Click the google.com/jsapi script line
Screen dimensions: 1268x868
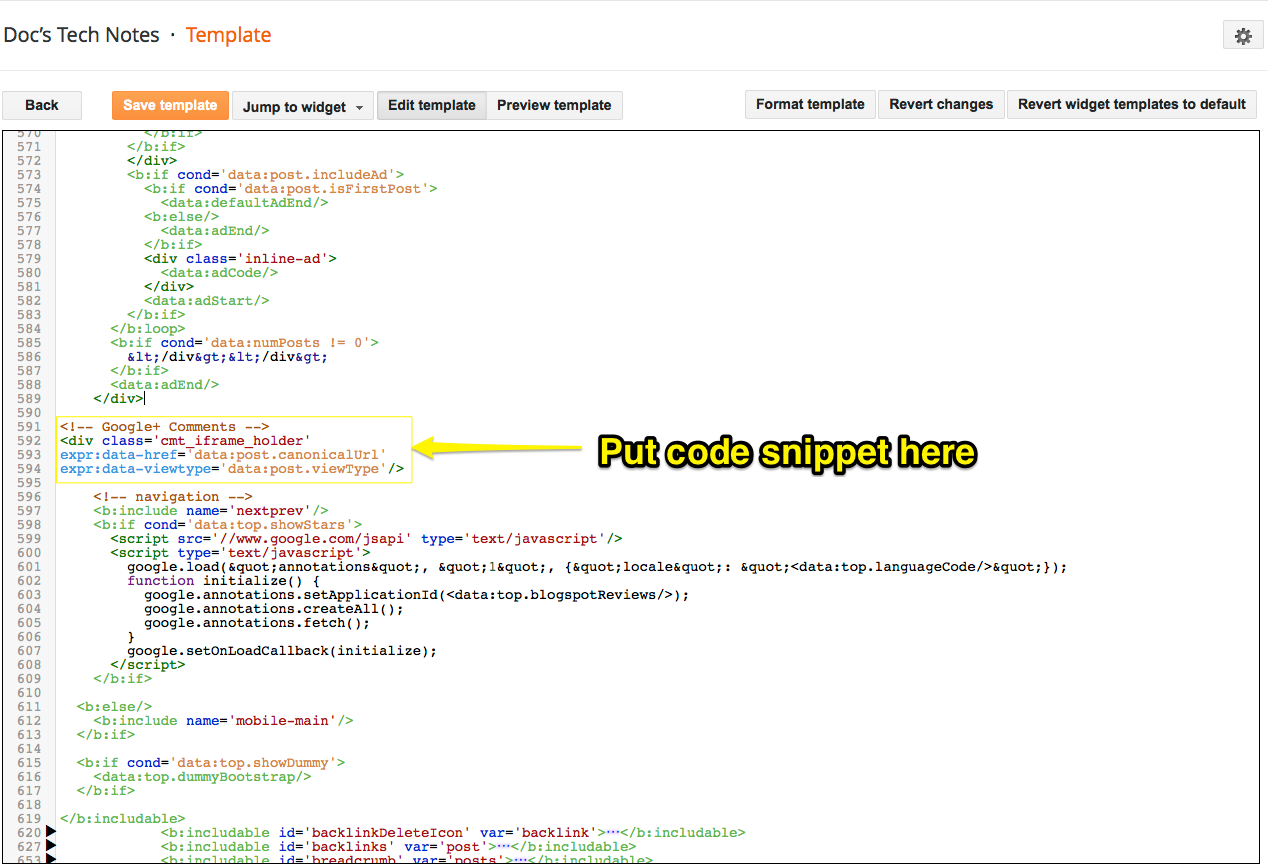366,538
